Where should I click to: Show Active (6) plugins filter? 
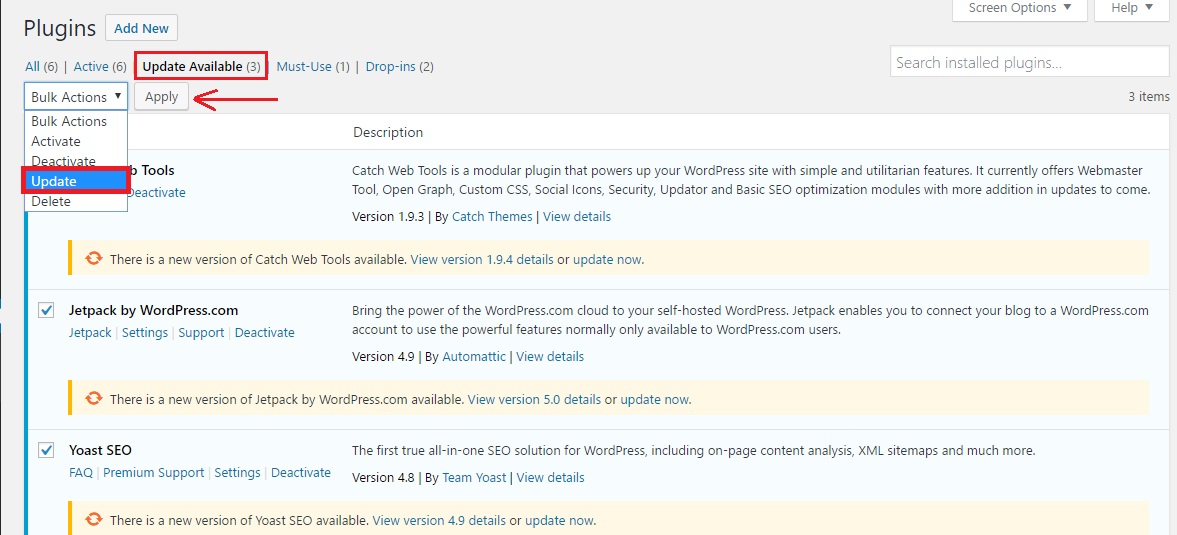(x=100, y=67)
